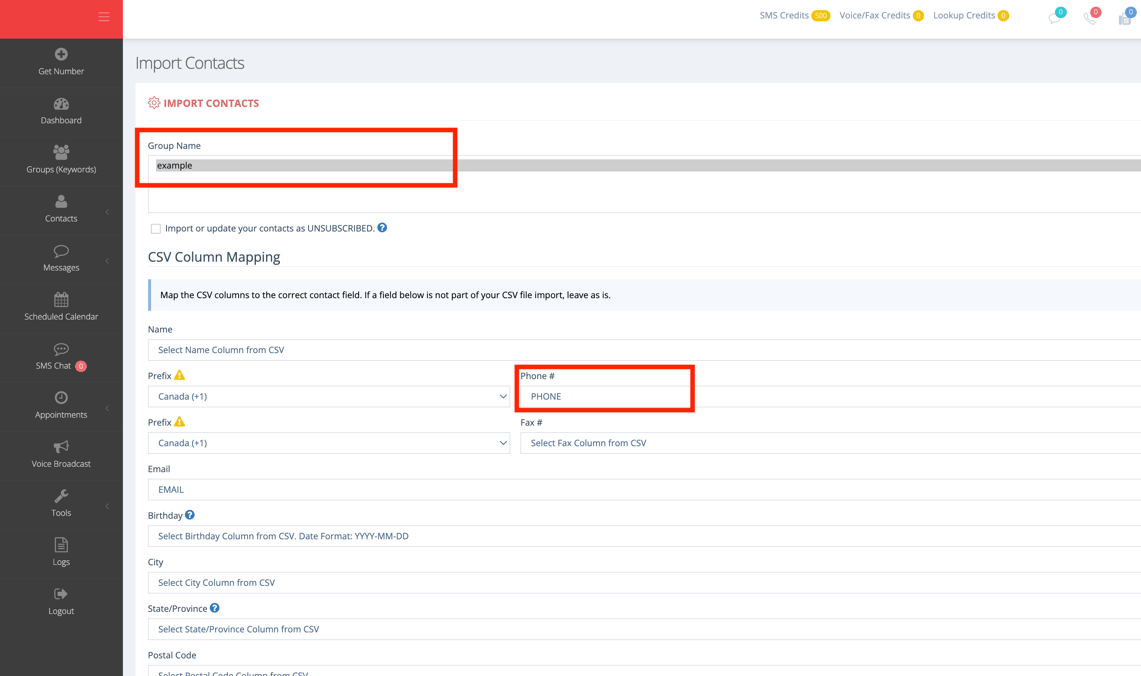Open the Appointments clock icon
This screenshot has width=1141, height=676.
pyautogui.click(x=61, y=397)
